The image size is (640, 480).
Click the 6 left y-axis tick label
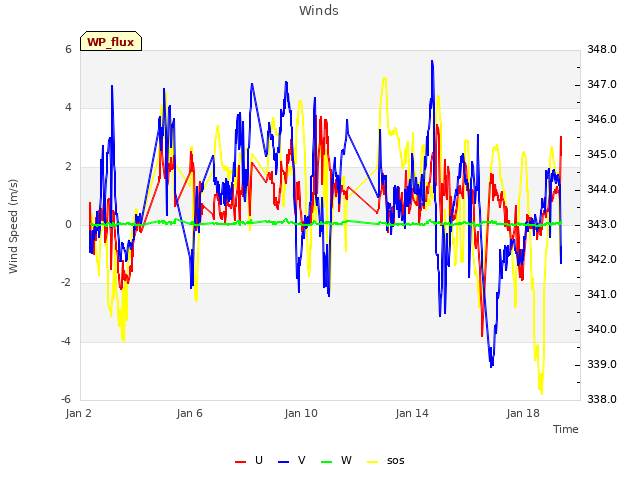68,49
